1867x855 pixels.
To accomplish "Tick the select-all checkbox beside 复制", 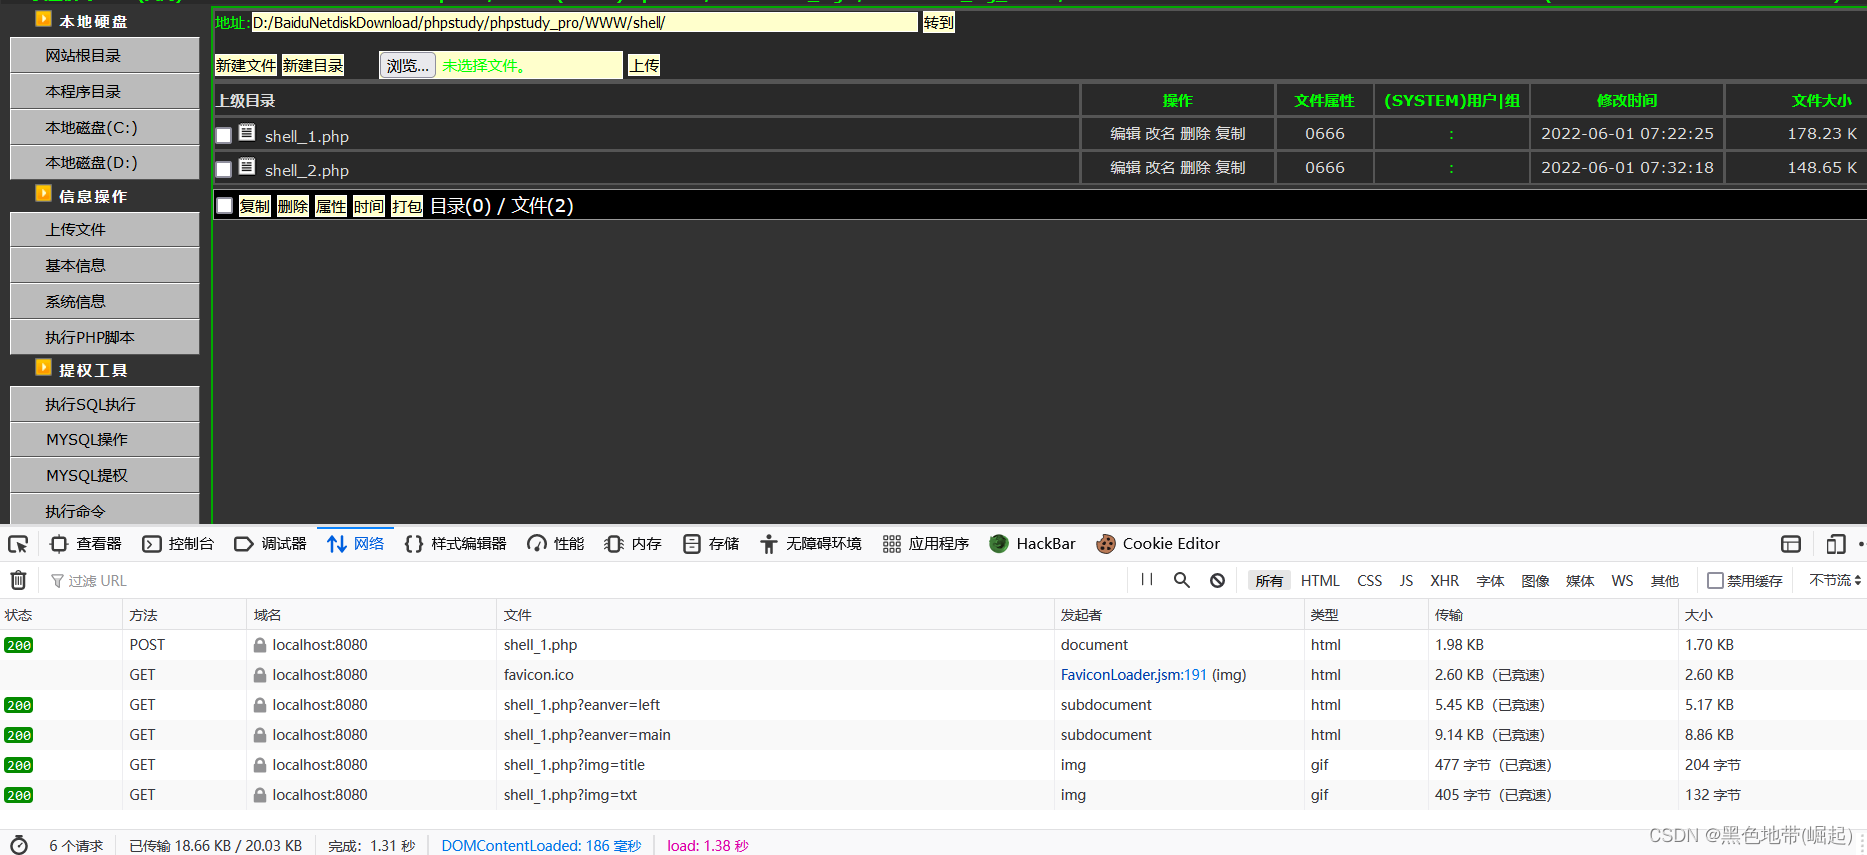I will pyautogui.click(x=225, y=205).
